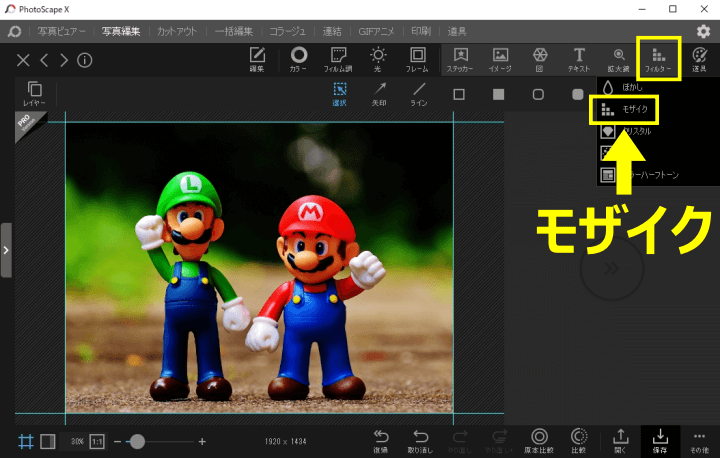Select the 拡大鏡 magnifier tool
Viewport: 720px width, 458px height.
(619, 60)
